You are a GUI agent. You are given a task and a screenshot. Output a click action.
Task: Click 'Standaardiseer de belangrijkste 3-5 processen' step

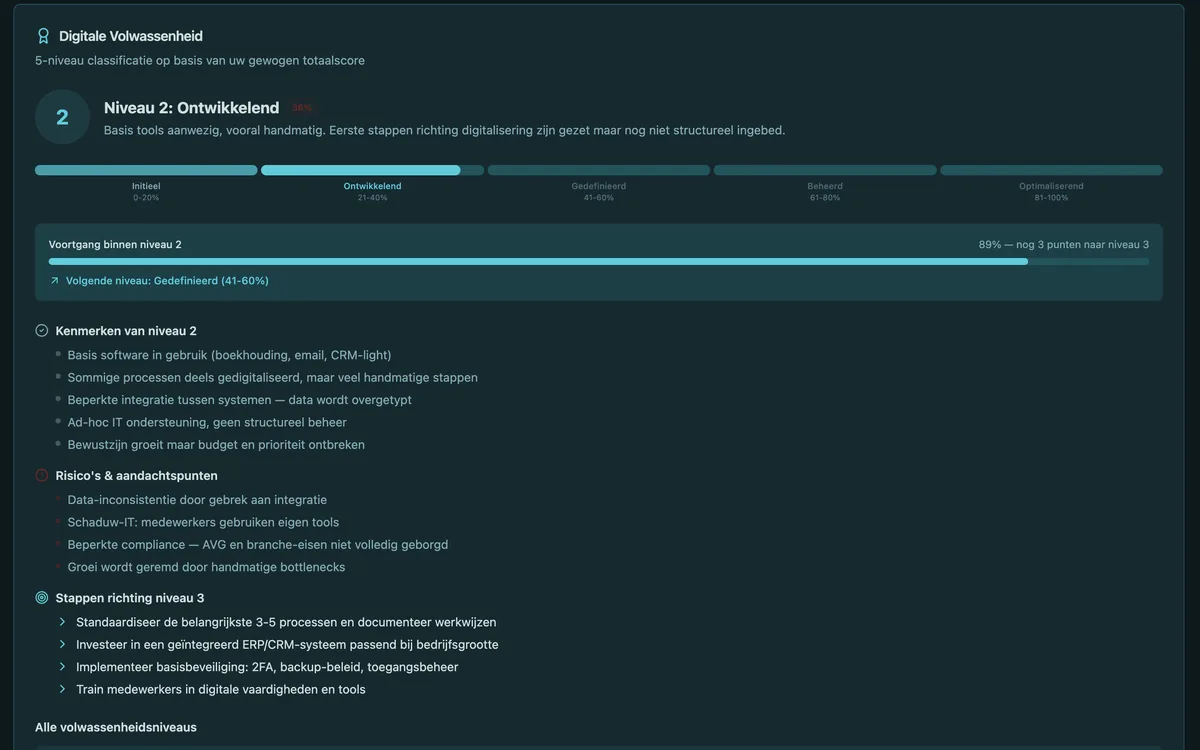(x=286, y=622)
